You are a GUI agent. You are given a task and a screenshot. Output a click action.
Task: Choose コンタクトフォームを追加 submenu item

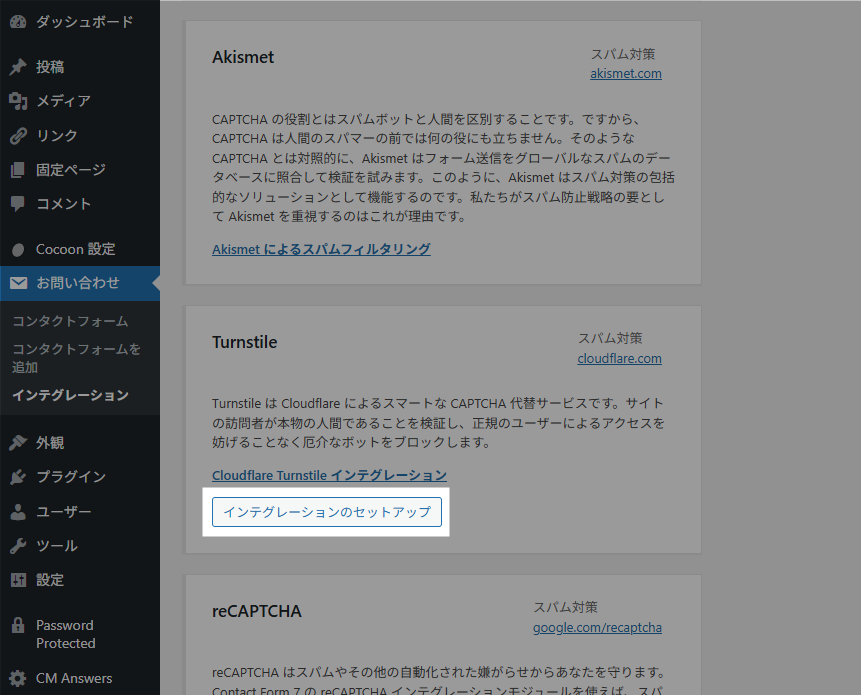(76, 358)
